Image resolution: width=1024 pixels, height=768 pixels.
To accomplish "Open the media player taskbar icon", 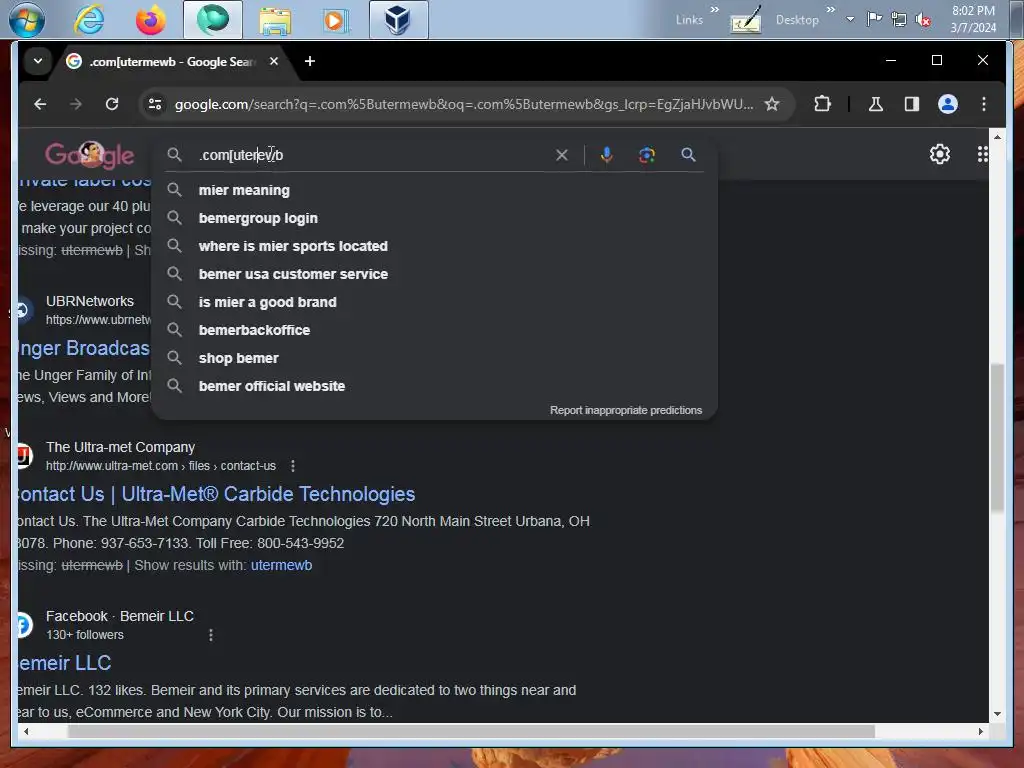I will point(336,20).
